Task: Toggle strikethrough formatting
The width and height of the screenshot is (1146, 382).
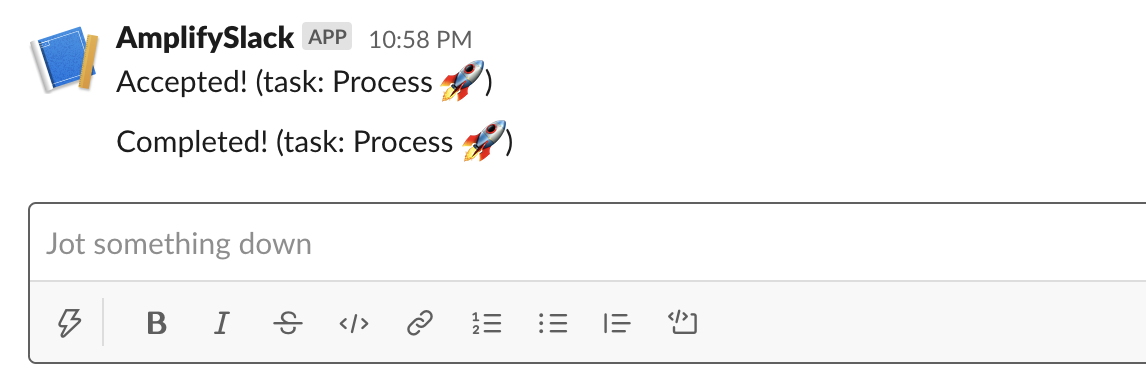Action: pyautogui.click(x=288, y=322)
